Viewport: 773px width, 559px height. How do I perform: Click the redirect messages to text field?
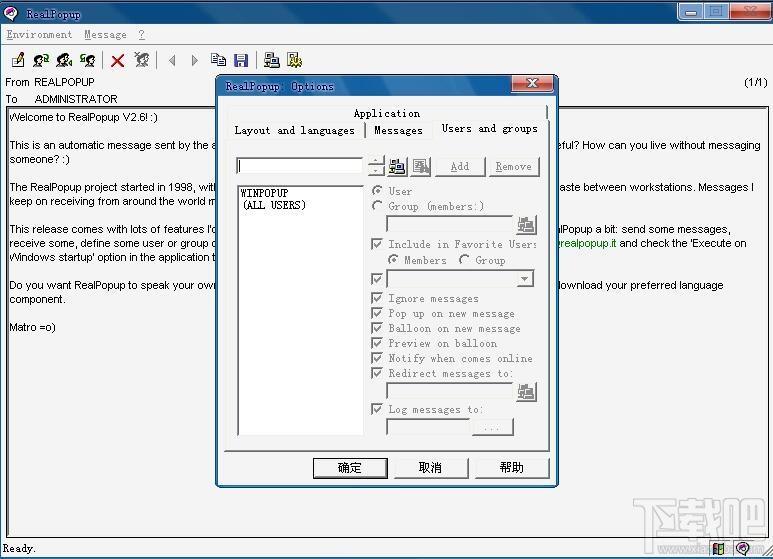[451, 392]
